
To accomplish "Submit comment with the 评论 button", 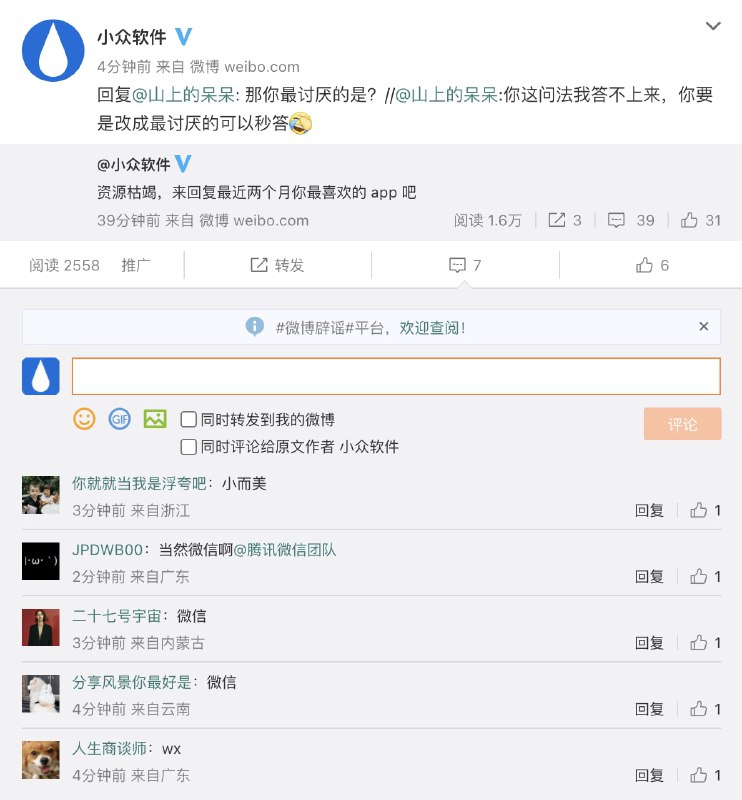I will [682, 424].
